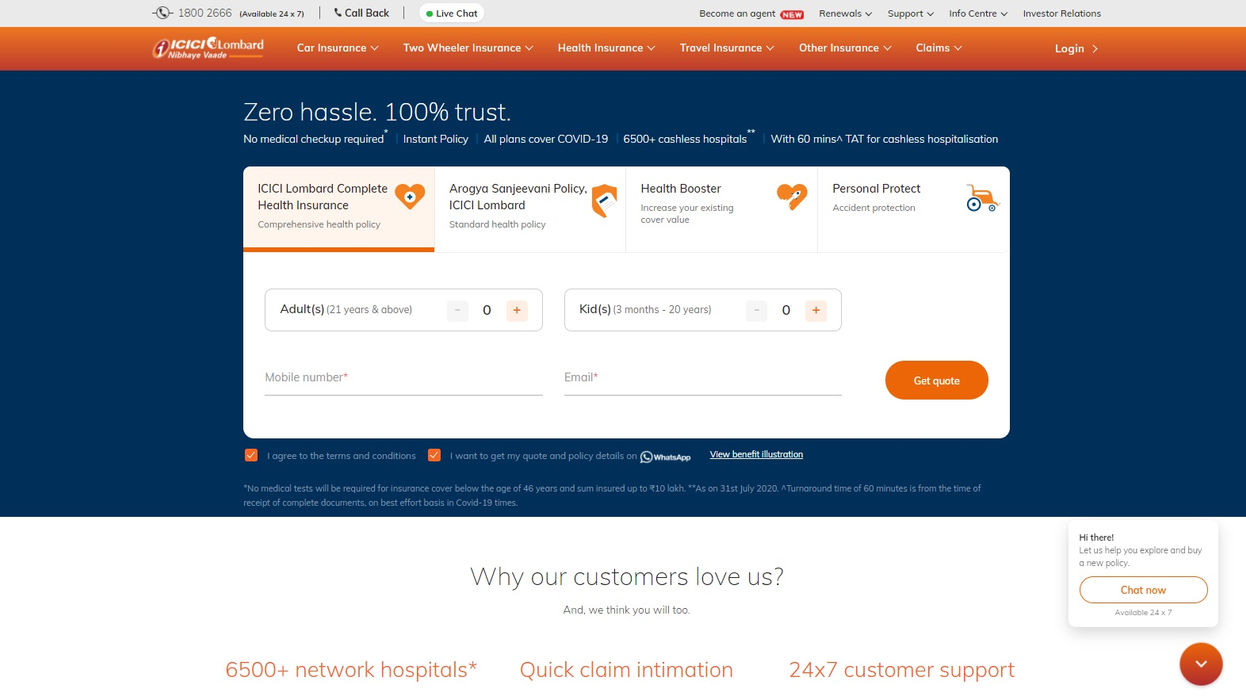
Task: Click the Personal Protect wheelchair icon
Action: point(982,198)
